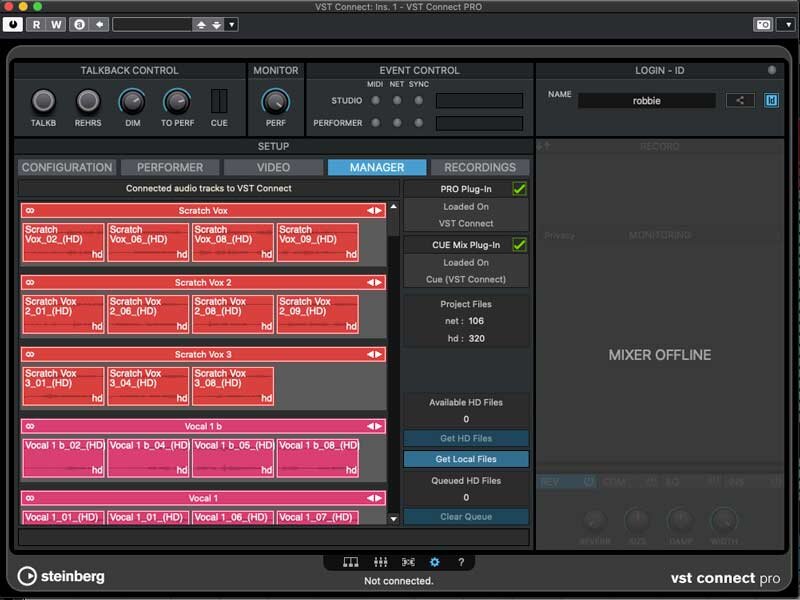Switch to the CONFIGURATION tab
The width and height of the screenshot is (800, 600).
(x=67, y=167)
